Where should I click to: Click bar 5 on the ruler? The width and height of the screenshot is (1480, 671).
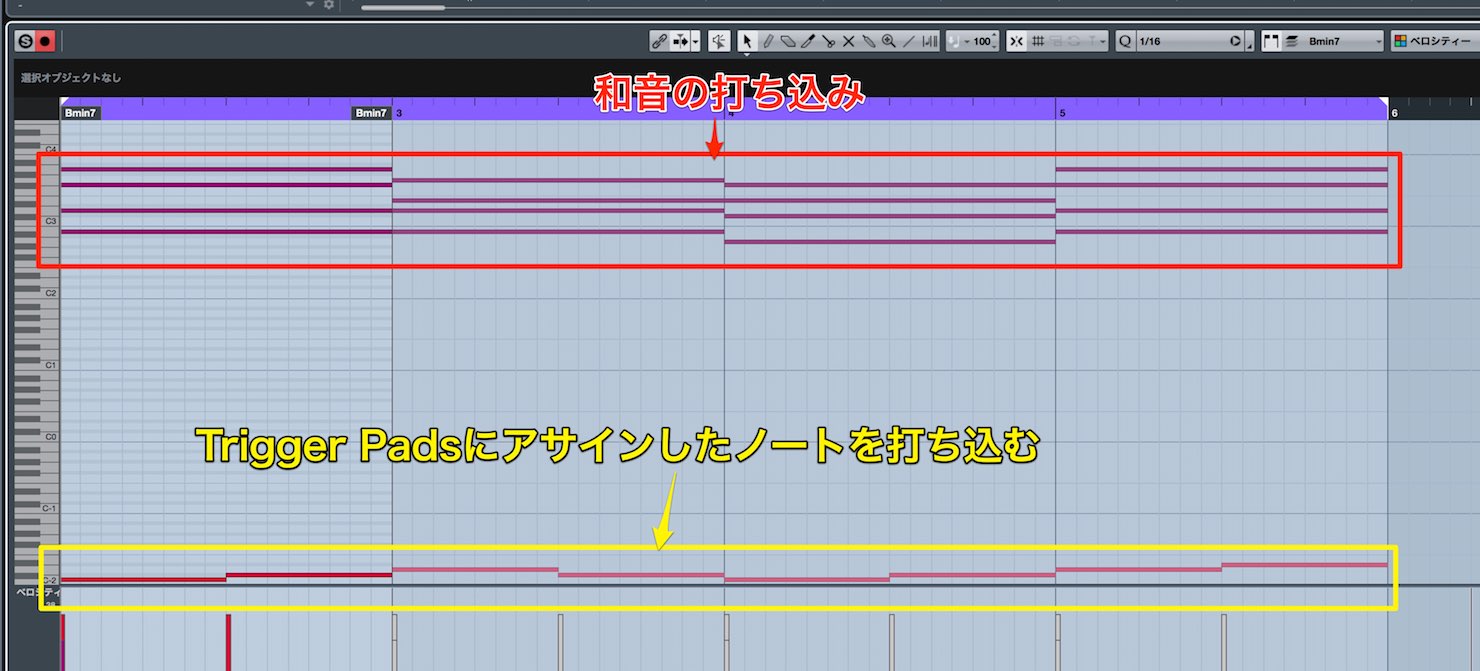[1062, 113]
